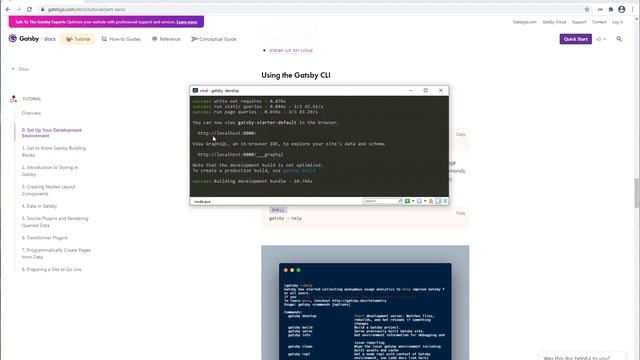
Task: Open the Gatsbyjs.com top link
Action: click(525, 22)
